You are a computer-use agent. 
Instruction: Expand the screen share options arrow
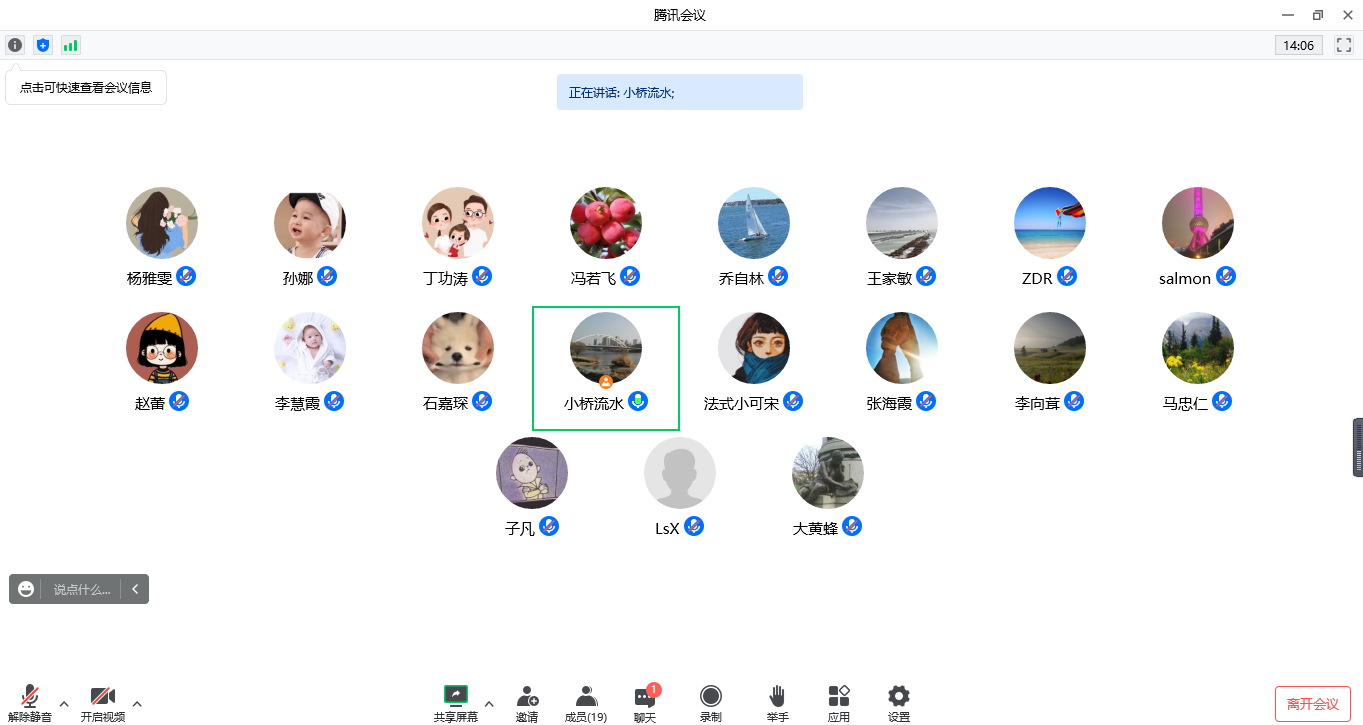pos(489,703)
